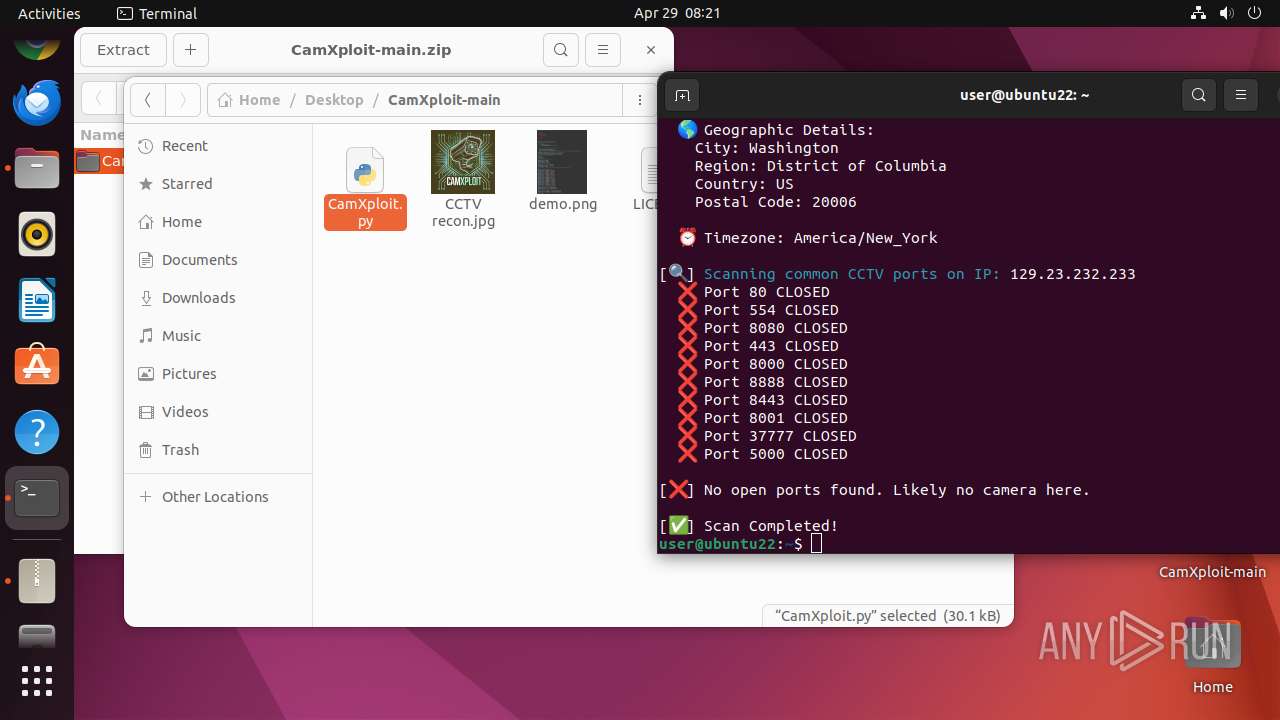Open the terminal hamburger menu

tap(1240, 95)
